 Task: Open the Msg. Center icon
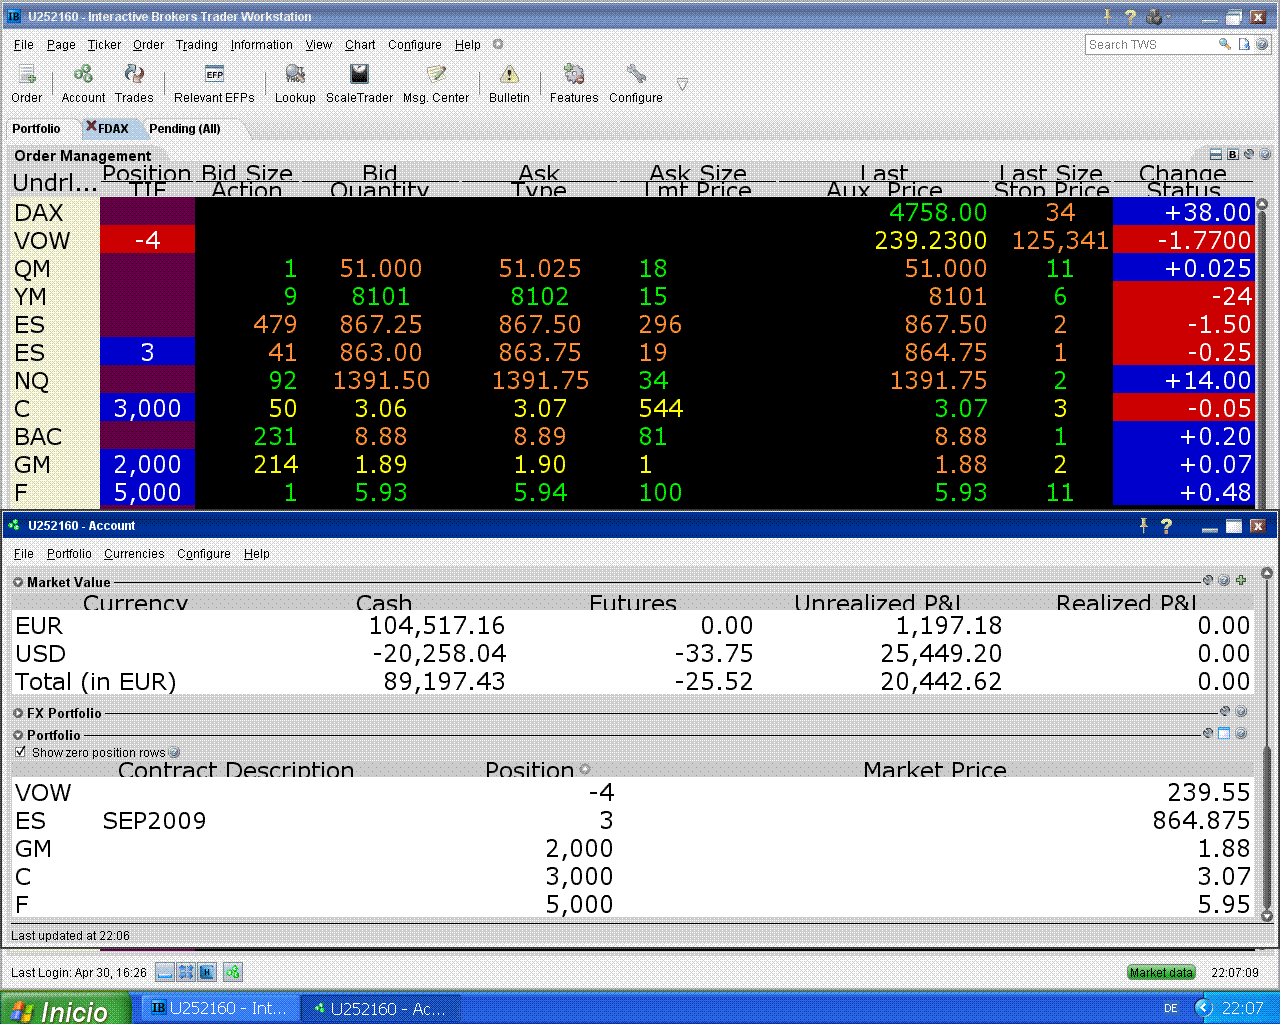point(436,76)
